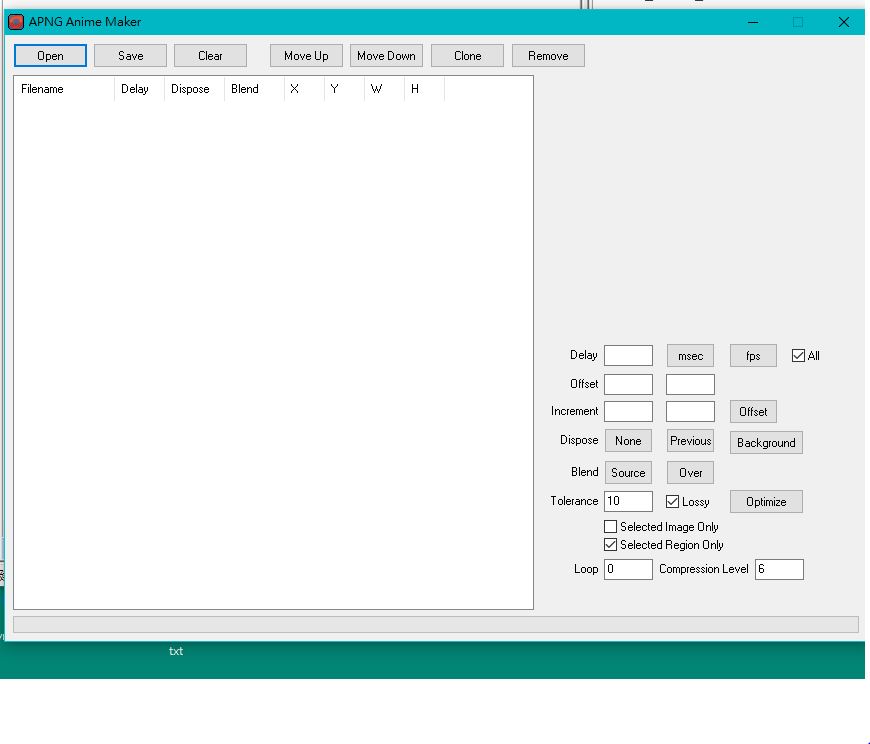
Task: Click the APNG Anime Maker app icon
Action: 16,22
